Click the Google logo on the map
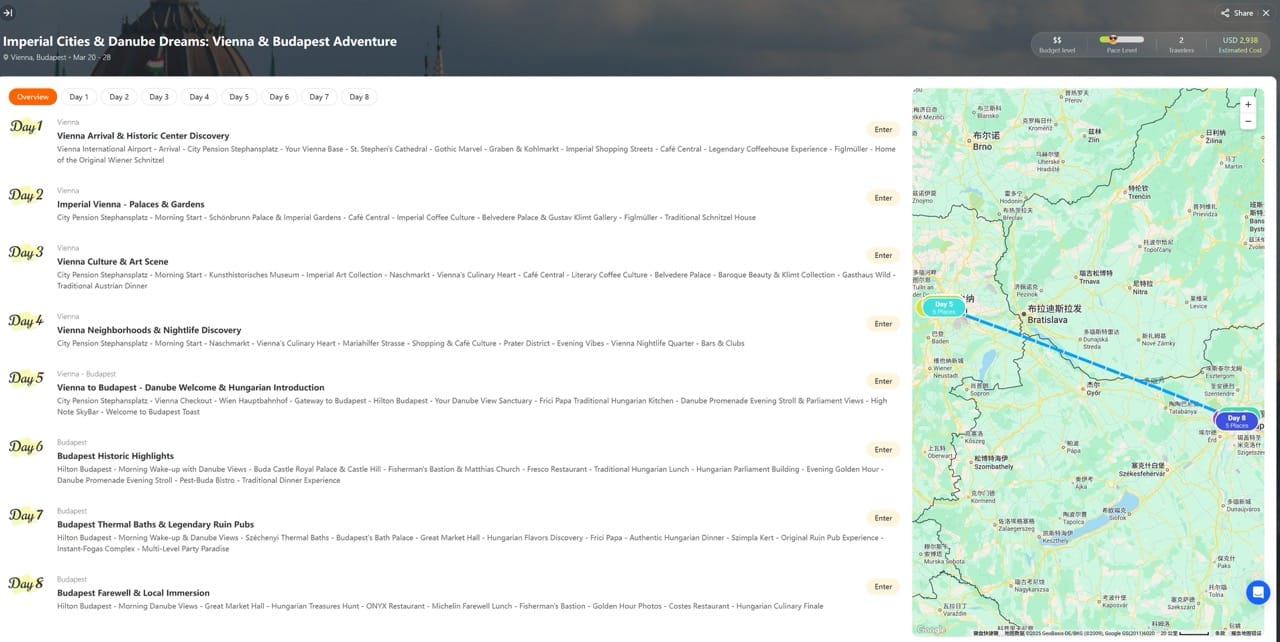Screen dimensions: 1280x642 tap(930, 629)
